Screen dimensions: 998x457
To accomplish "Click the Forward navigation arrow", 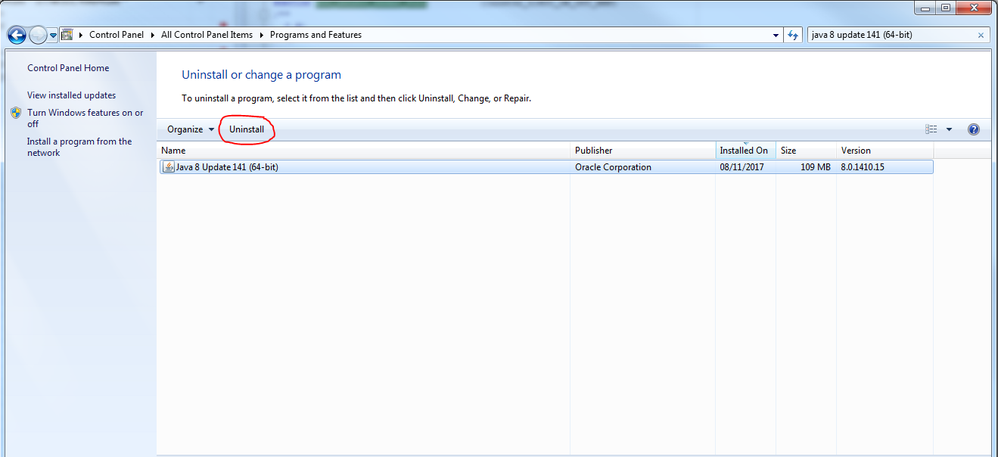I will click(38, 35).
